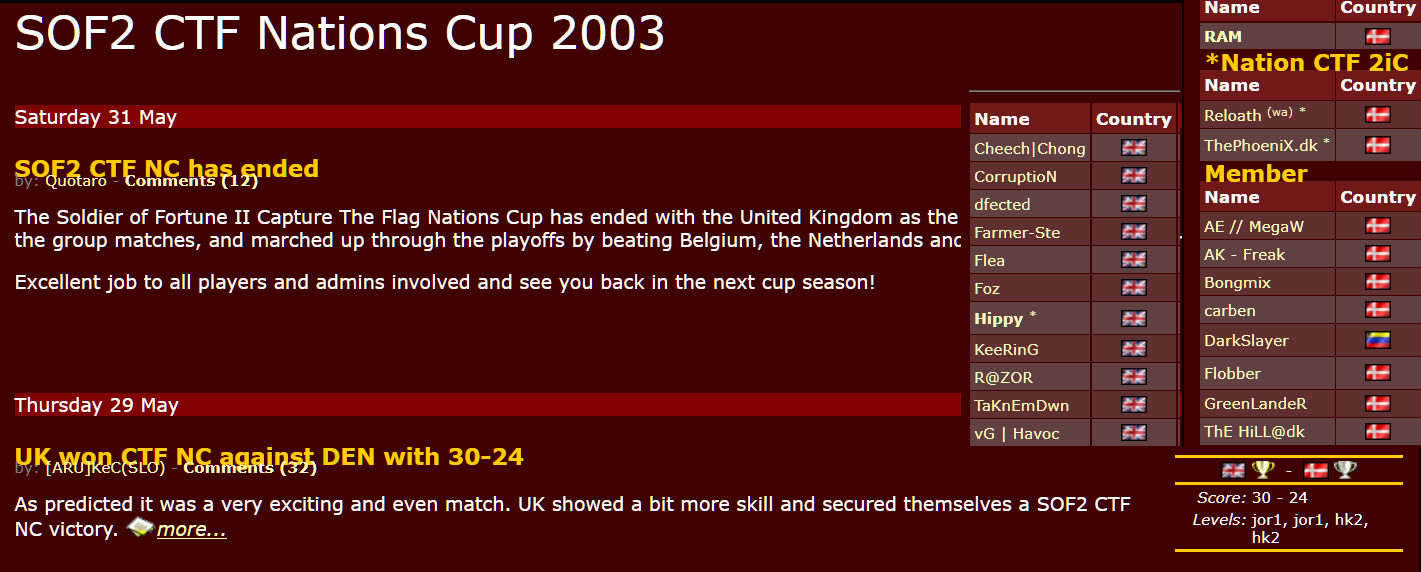Viewport: 1421px width, 572px height.
Task: Click the UK flag in the Hippy row
Action: (x=1133, y=319)
